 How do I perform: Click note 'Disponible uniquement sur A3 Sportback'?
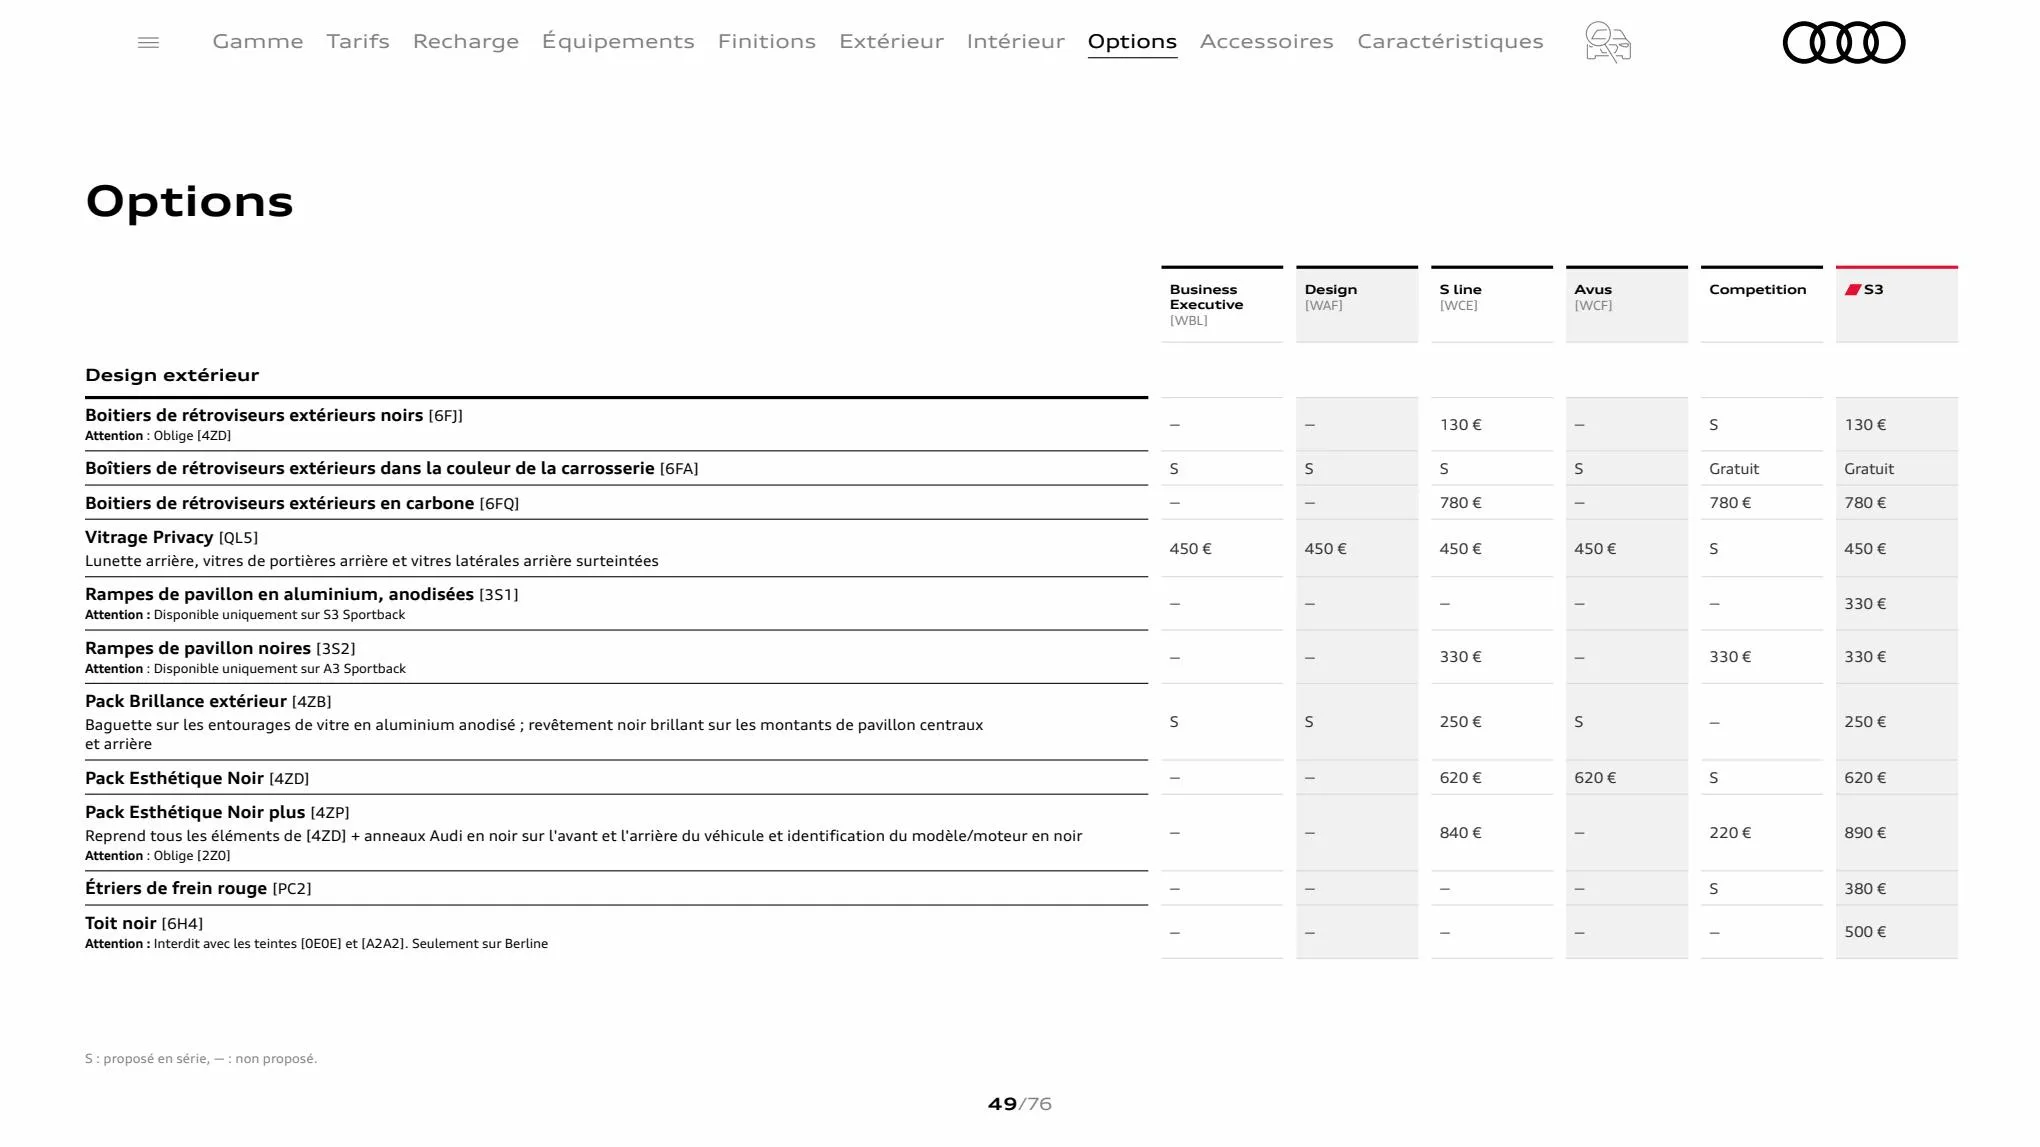pos(279,669)
